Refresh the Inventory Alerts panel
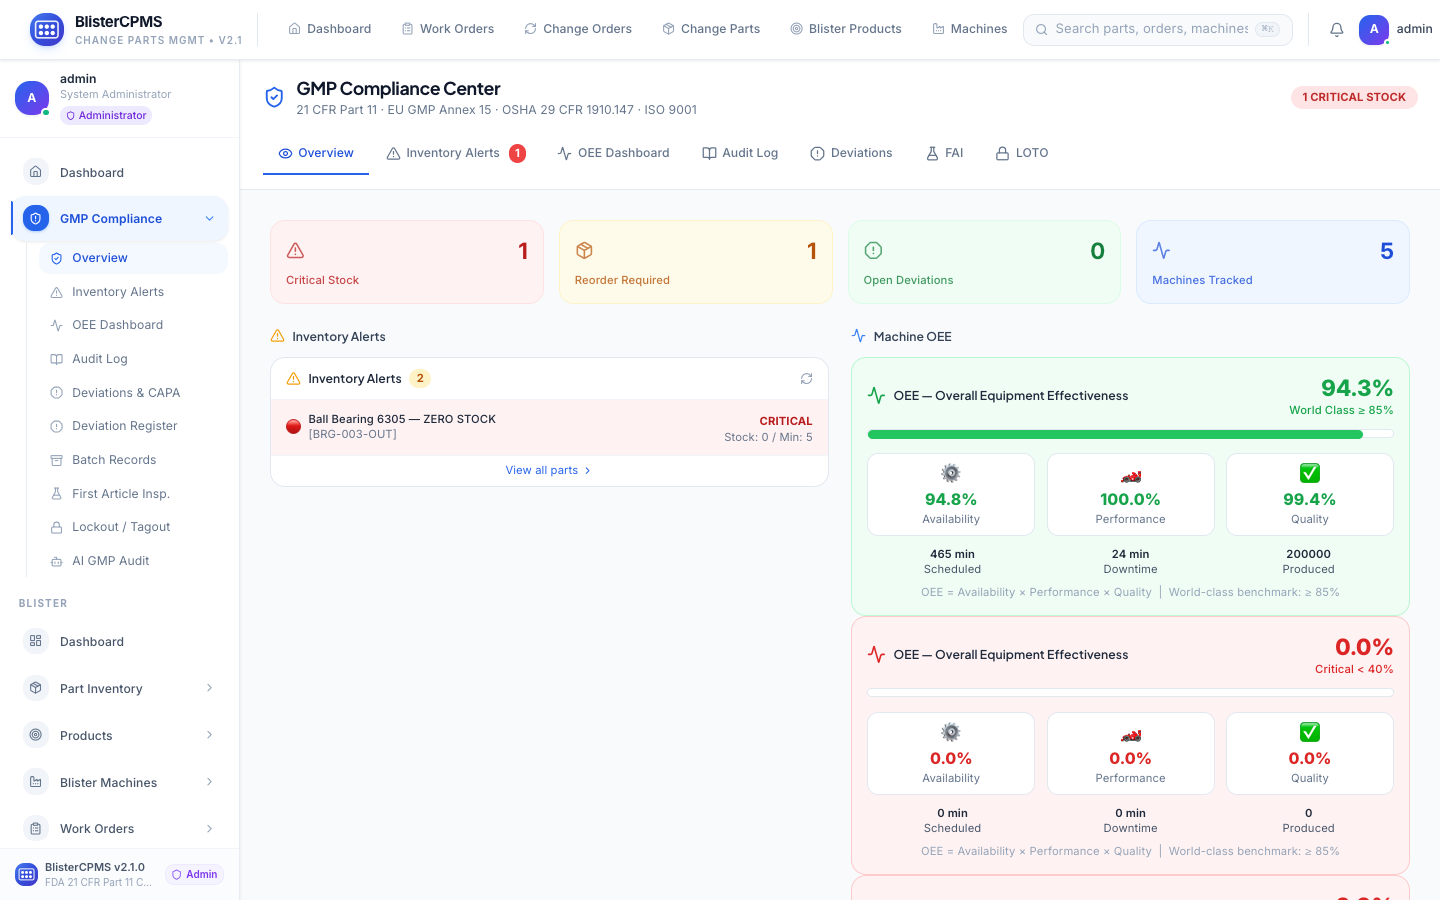This screenshot has height=900, width=1440. (806, 379)
